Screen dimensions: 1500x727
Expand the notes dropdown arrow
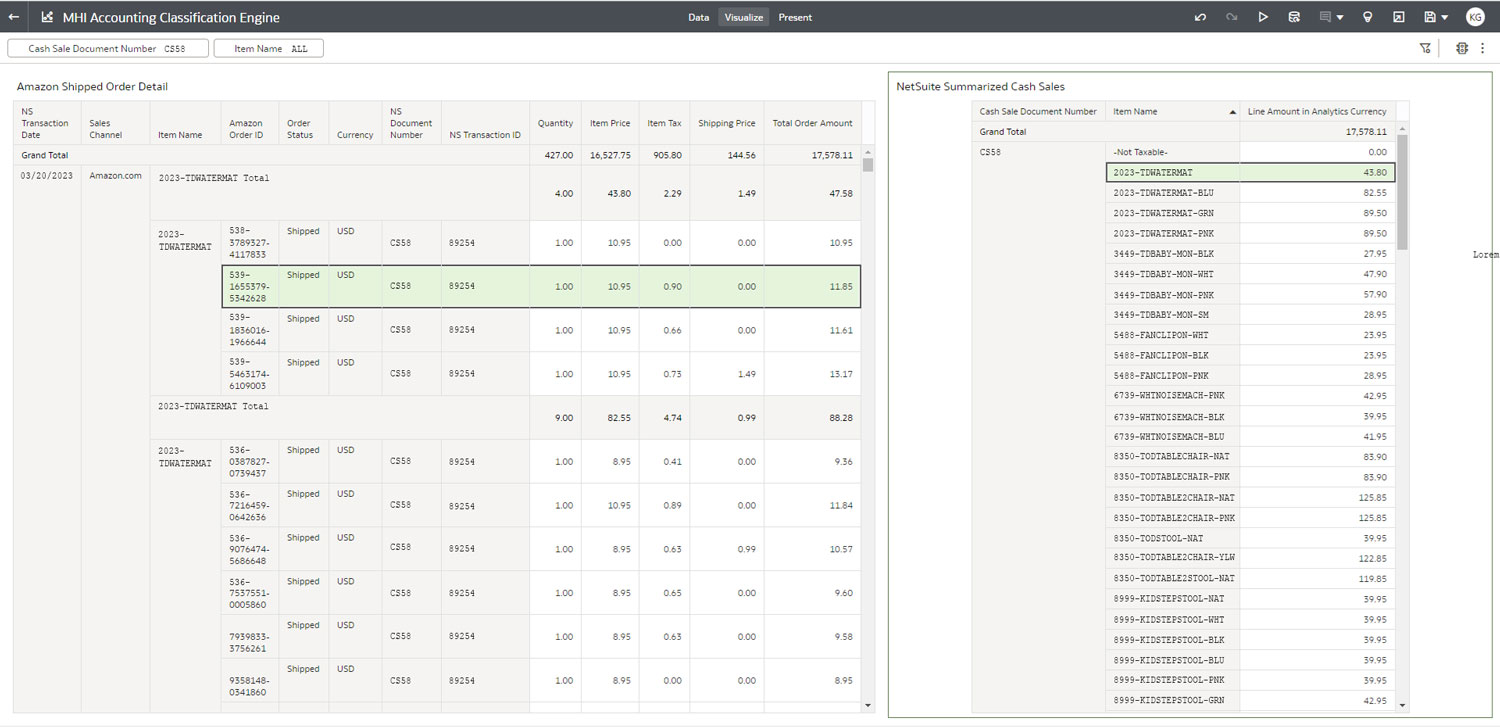[x=1340, y=17]
